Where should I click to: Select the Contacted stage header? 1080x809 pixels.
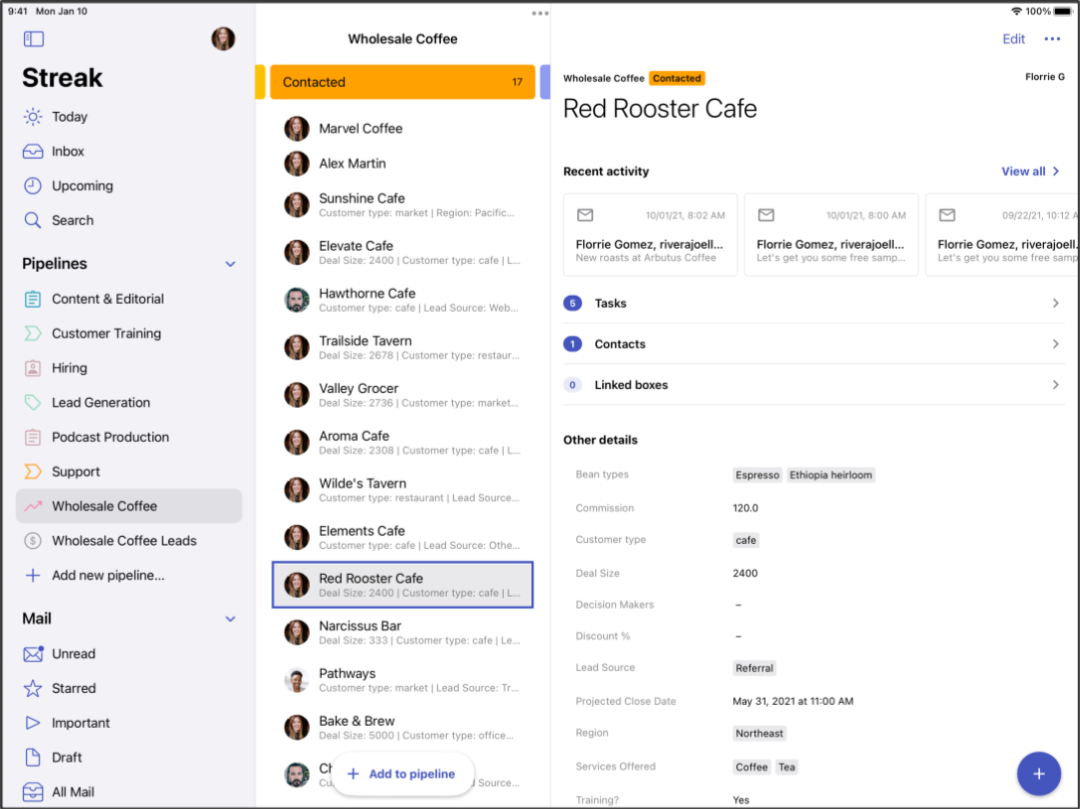tap(402, 82)
